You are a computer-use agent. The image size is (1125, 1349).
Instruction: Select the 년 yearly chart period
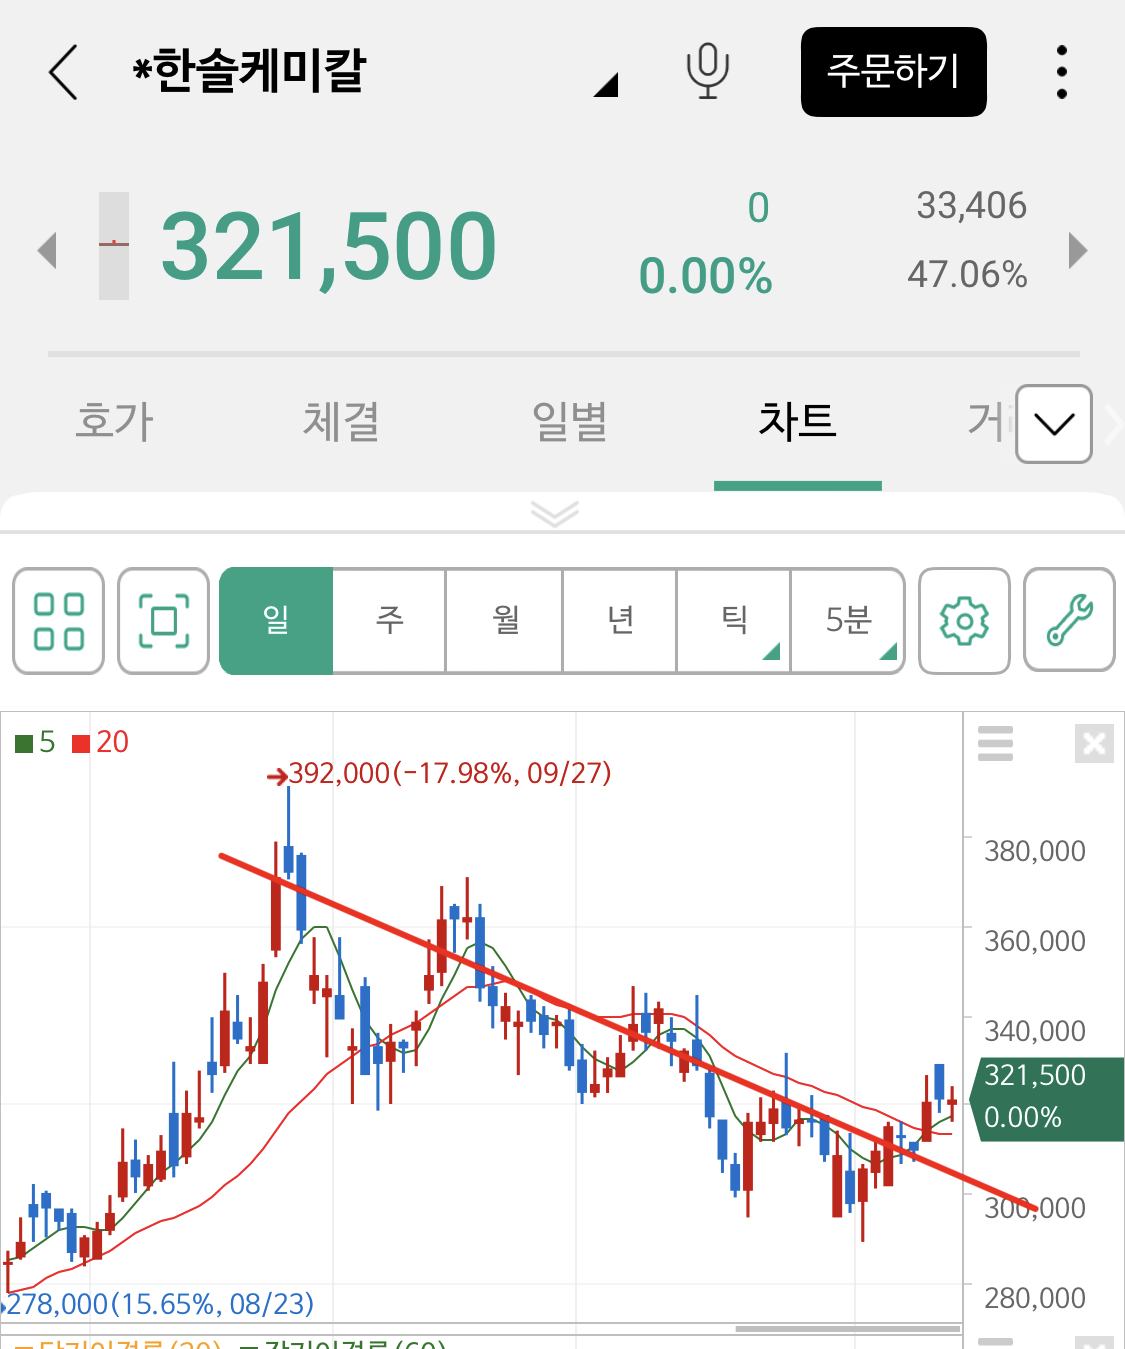coord(620,621)
